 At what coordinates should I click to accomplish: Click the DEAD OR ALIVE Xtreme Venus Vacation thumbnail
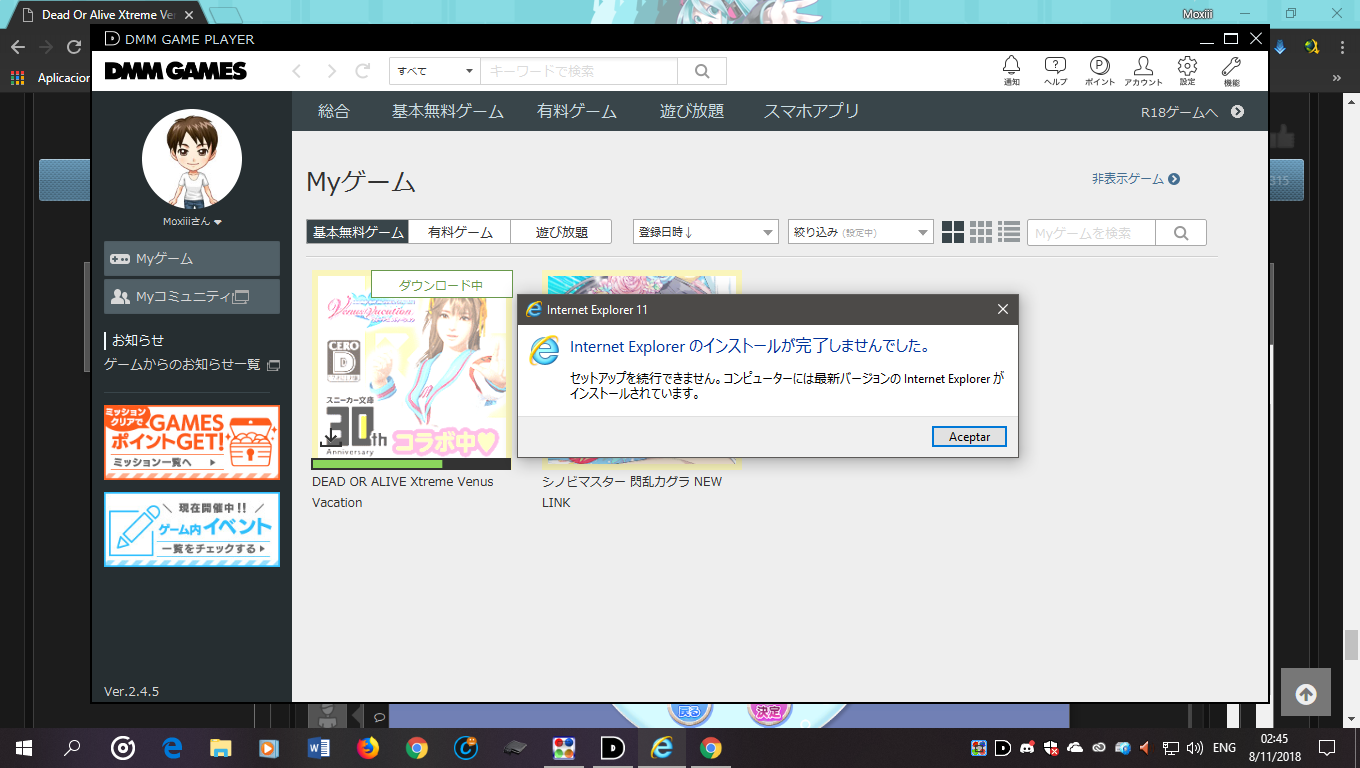coord(411,364)
